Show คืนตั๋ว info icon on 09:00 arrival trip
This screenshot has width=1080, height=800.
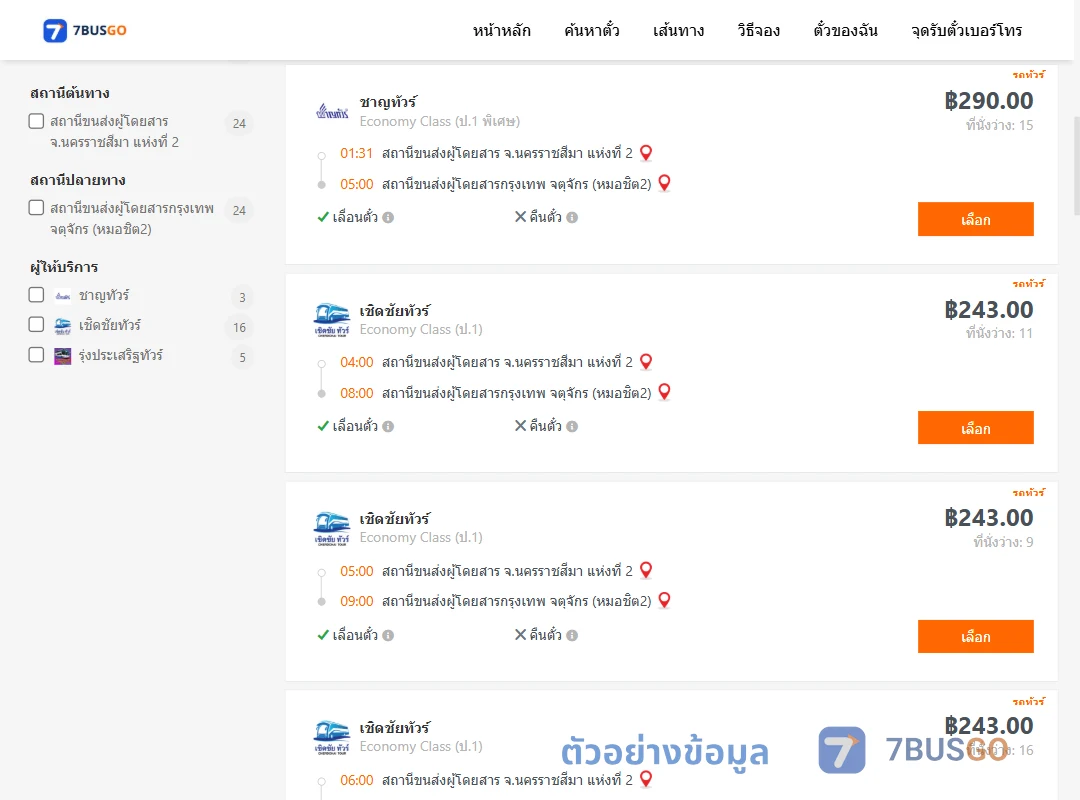(572, 635)
